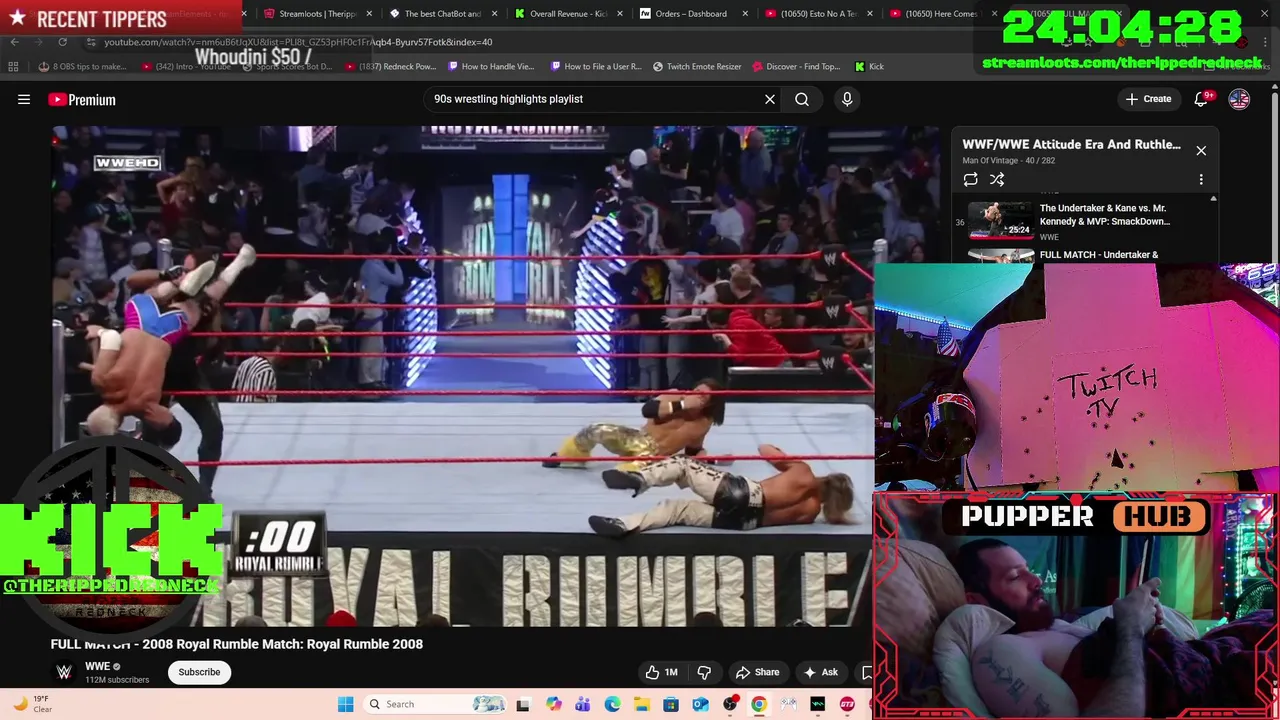1280x720 pixels.
Task: Open 'Redneck Pow...' bookmark
Action: coord(390,66)
